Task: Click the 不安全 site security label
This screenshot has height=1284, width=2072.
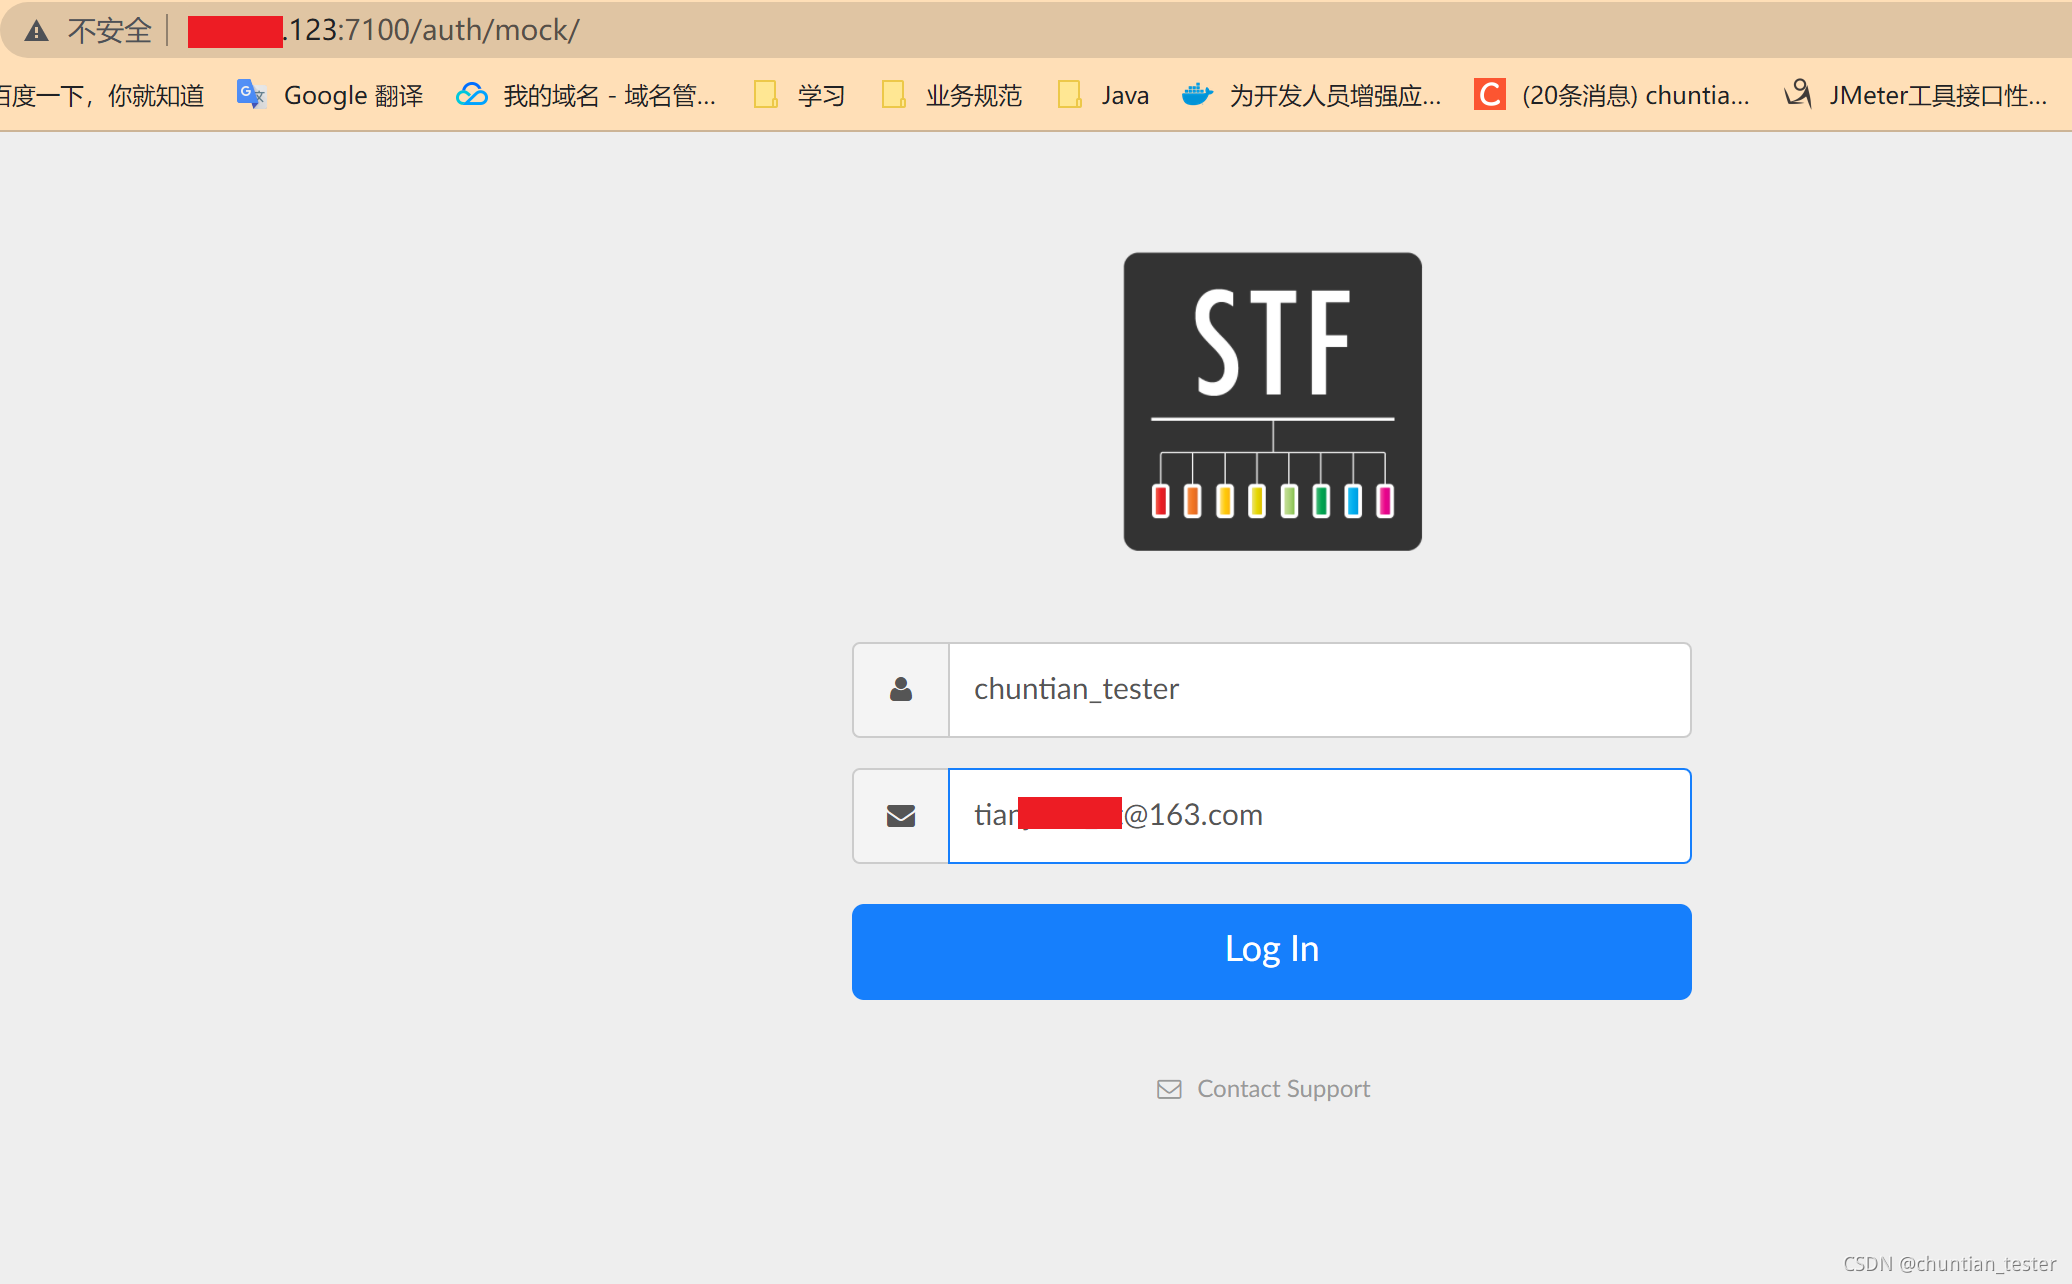Action: coord(109,31)
